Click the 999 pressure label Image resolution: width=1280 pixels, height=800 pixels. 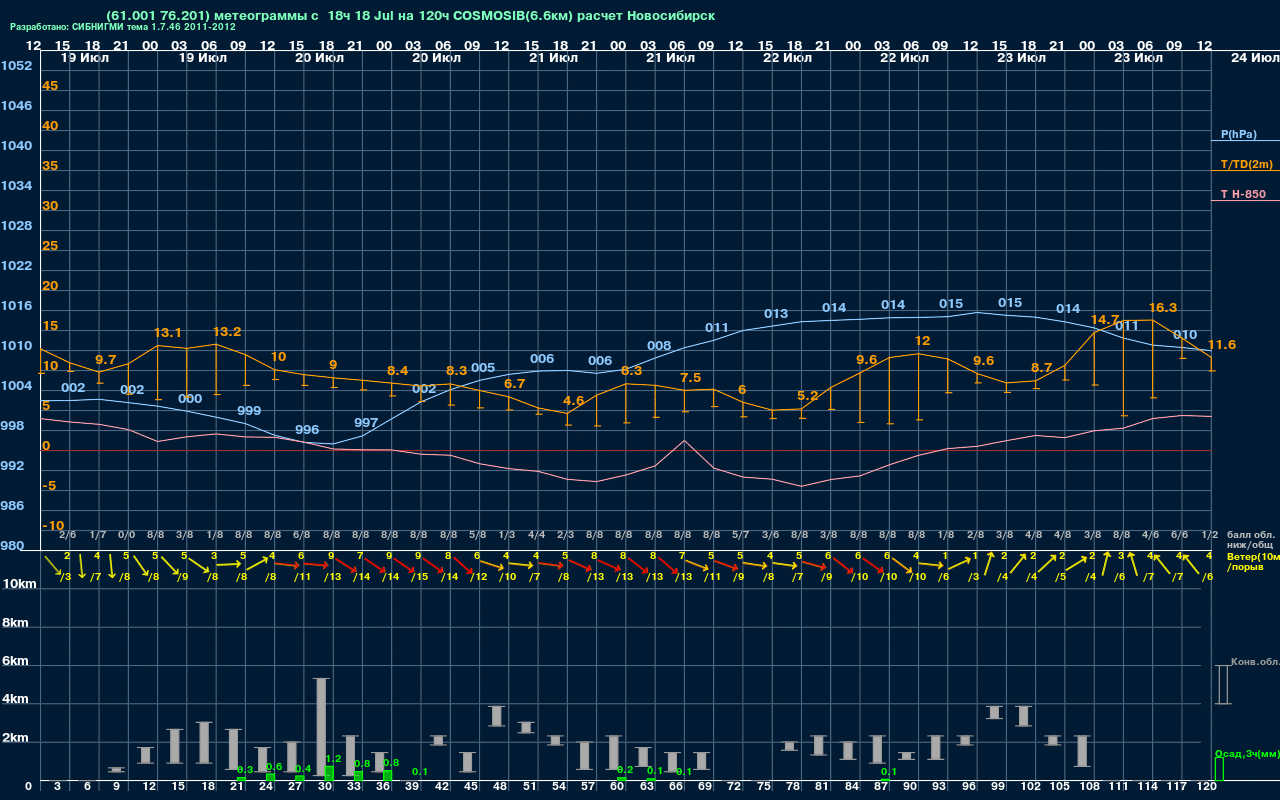tap(249, 411)
